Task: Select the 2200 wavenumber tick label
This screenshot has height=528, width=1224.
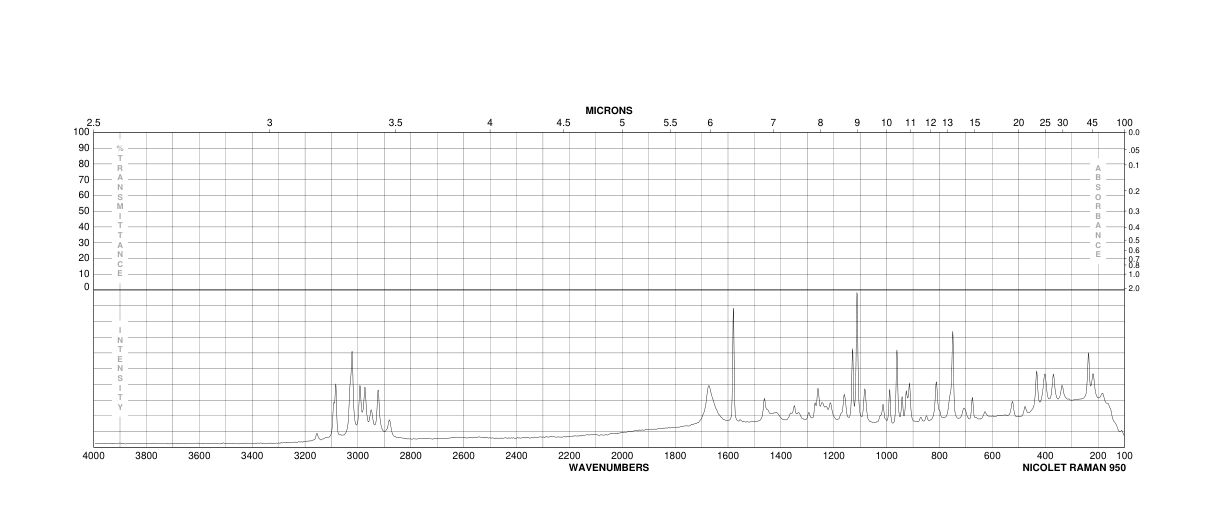Action: 569,456
